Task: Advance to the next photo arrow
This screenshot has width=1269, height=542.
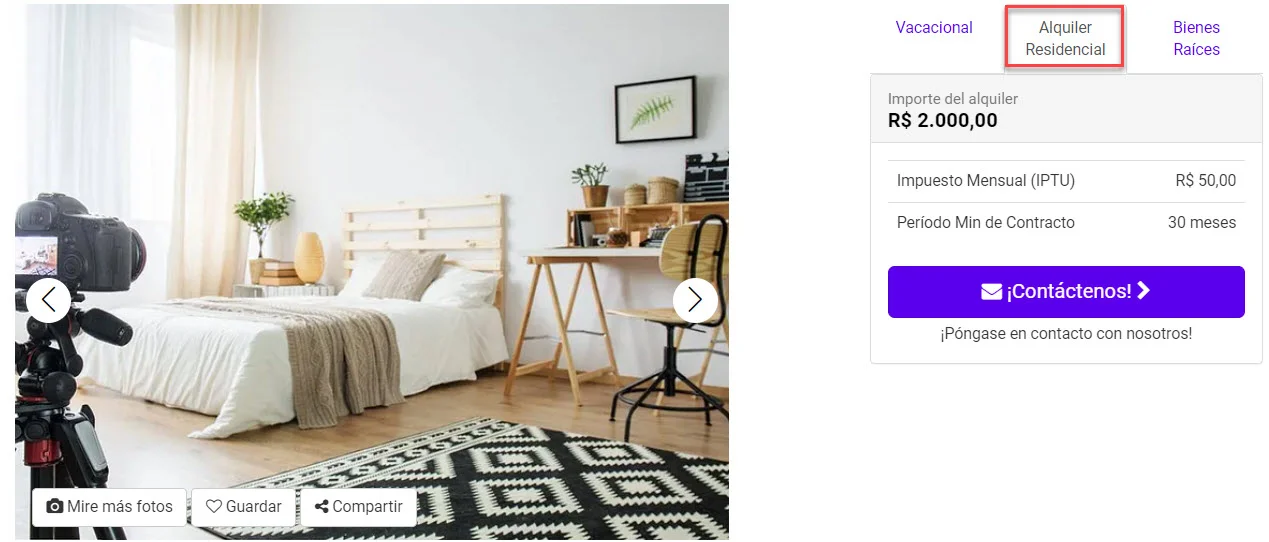Action: click(695, 300)
